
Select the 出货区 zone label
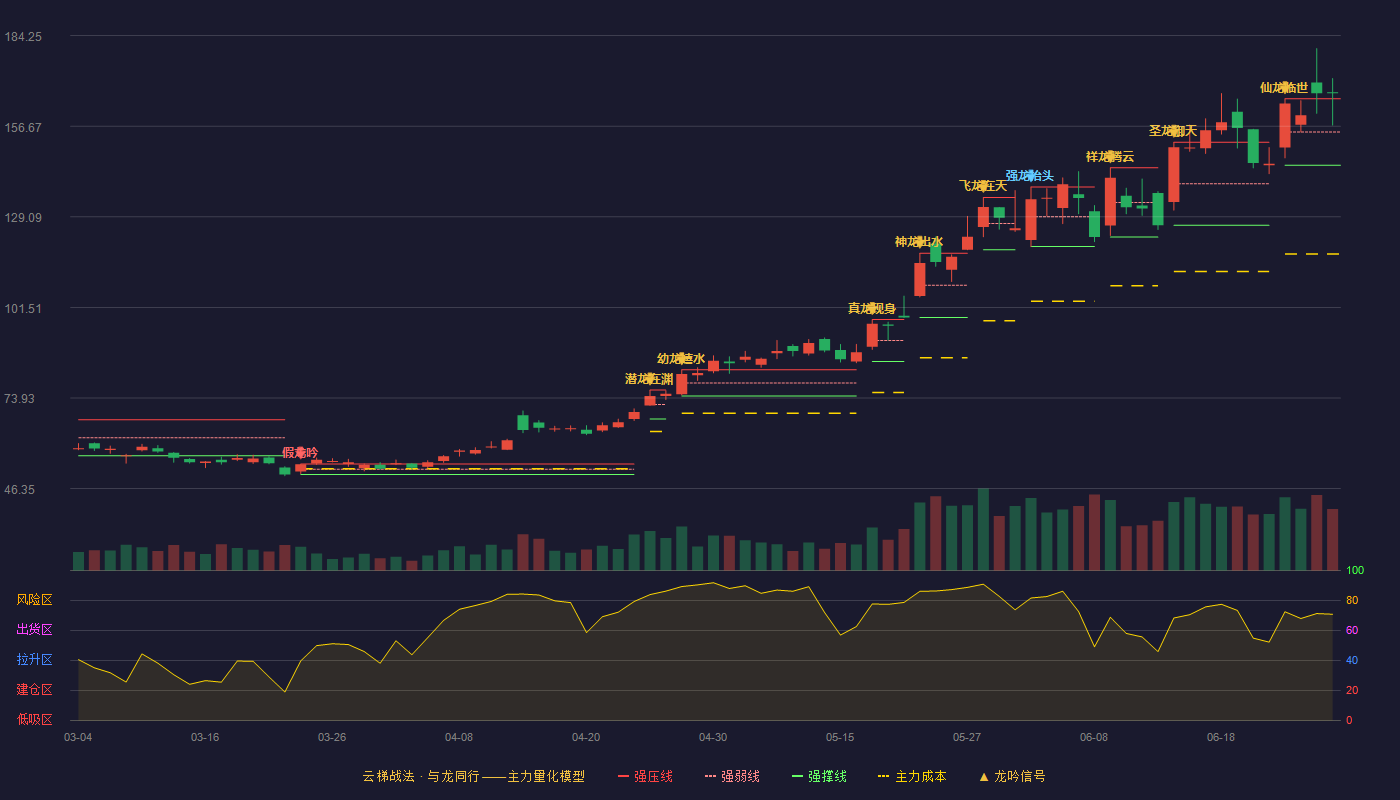tap(34, 630)
